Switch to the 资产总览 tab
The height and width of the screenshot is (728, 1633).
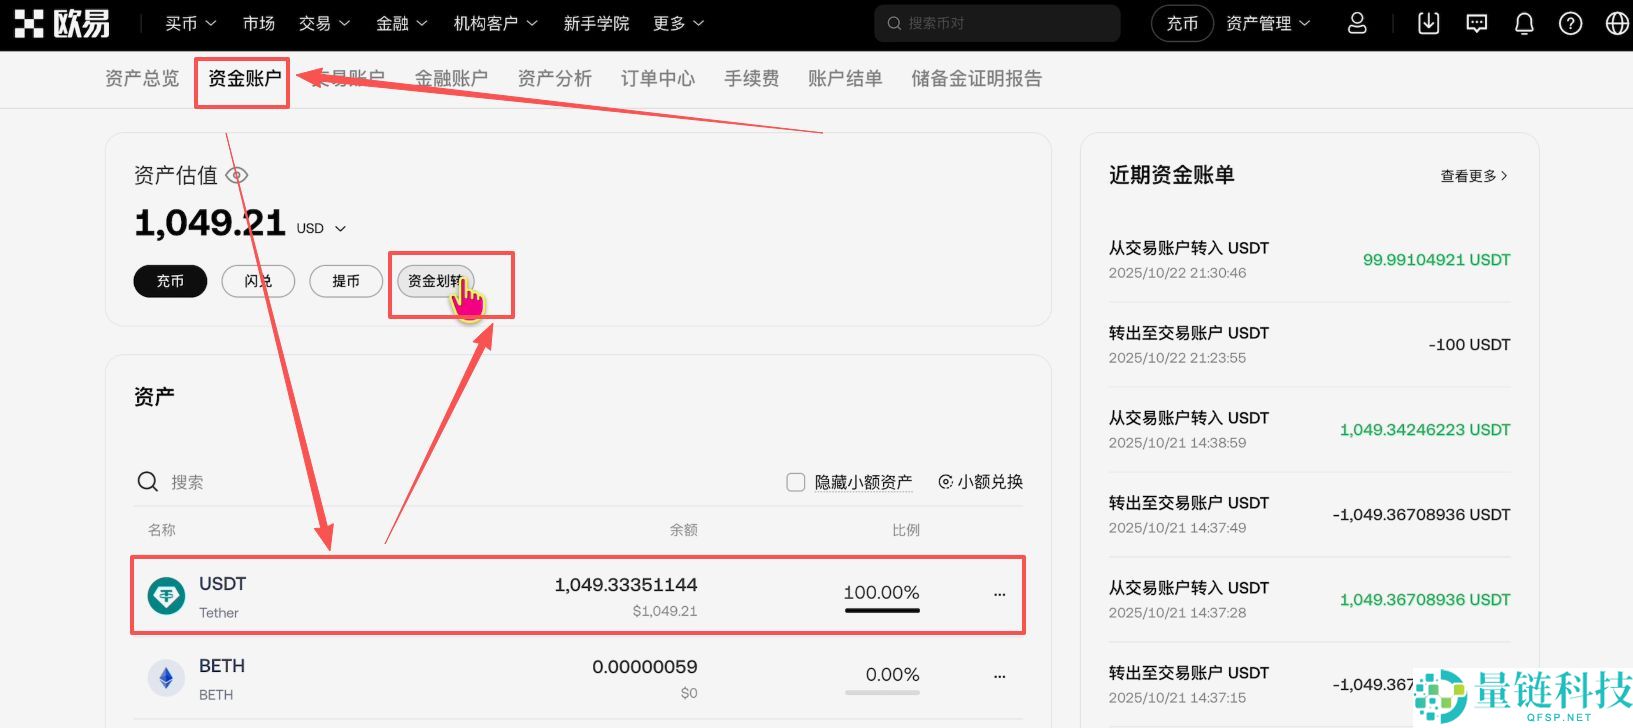142,78
